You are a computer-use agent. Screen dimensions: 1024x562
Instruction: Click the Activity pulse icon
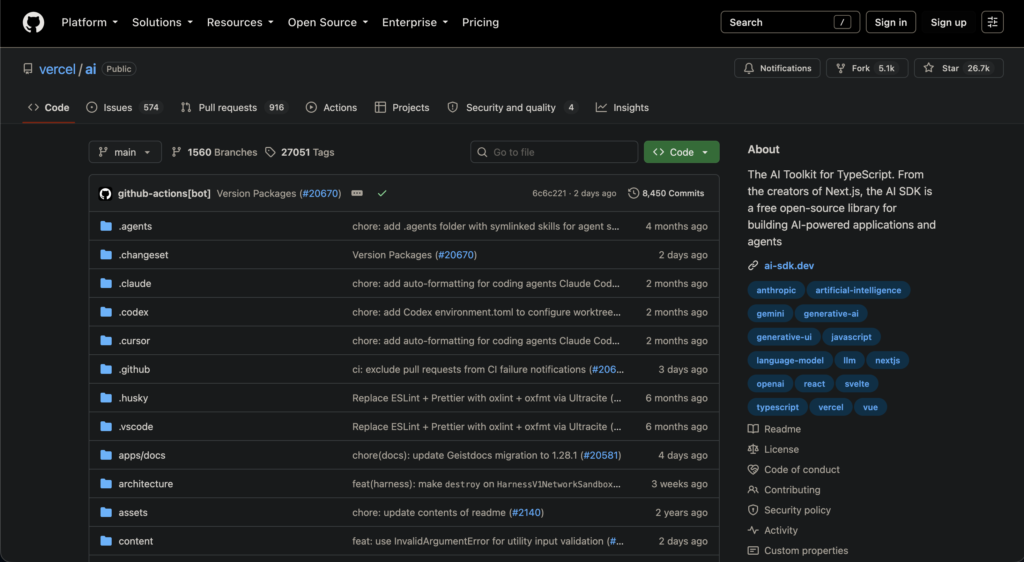(753, 530)
